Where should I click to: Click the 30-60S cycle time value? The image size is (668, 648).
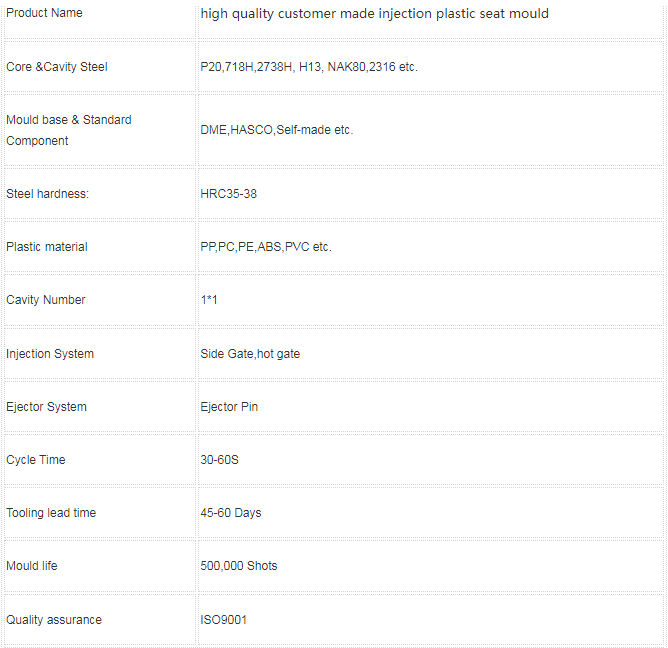coord(219,460)
